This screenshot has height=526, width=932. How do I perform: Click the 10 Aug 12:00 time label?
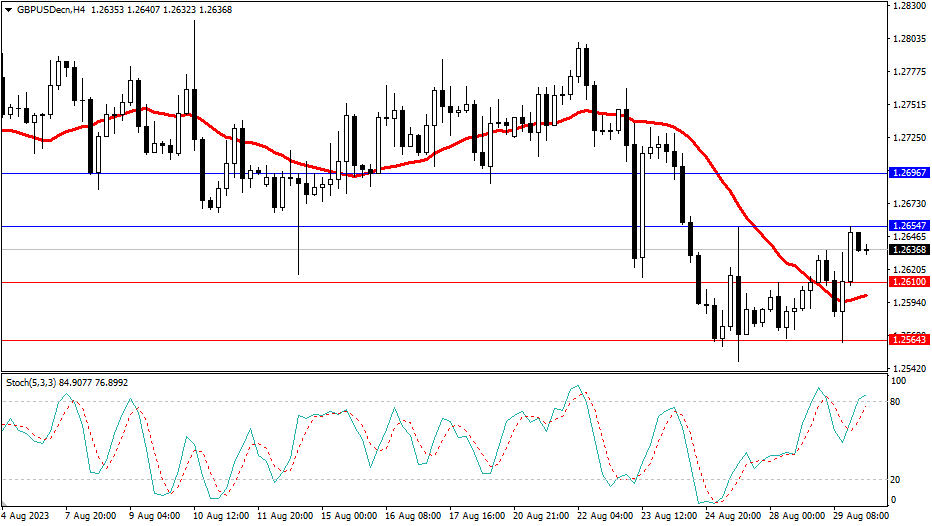pyautogui.click(x=220, y=516)
